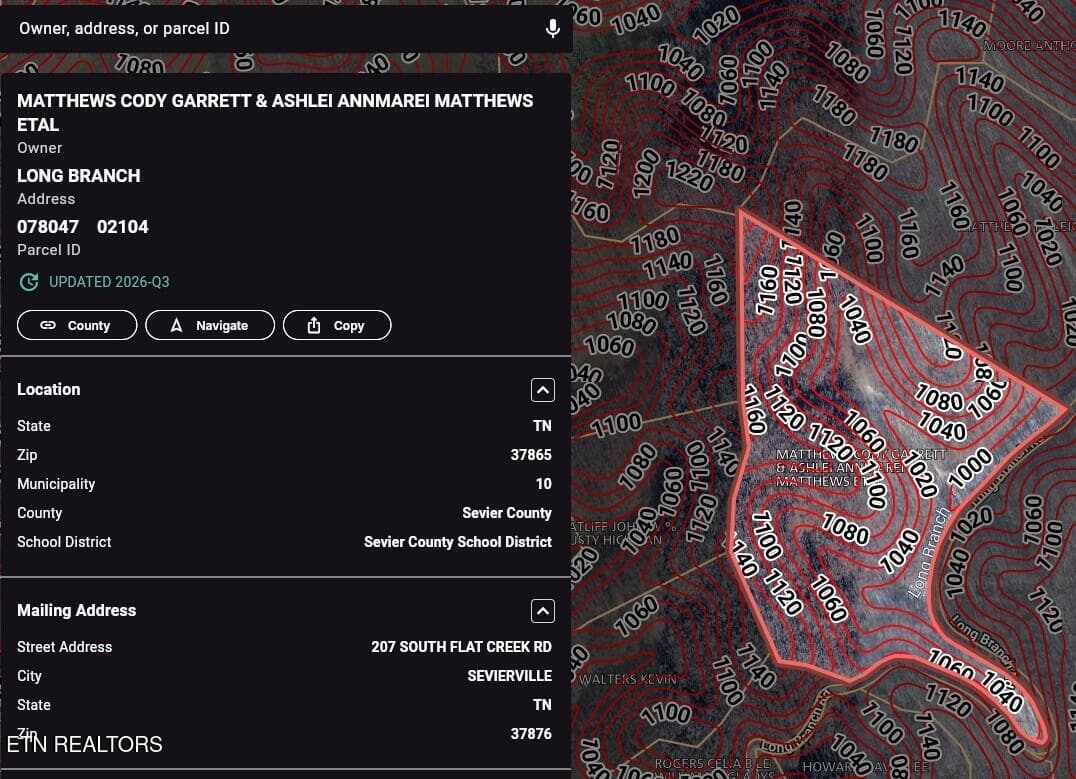Viewport: 1076px width, 779px height.
Task: Click the microphone voice search icon
Action: [x=552, y=28]
